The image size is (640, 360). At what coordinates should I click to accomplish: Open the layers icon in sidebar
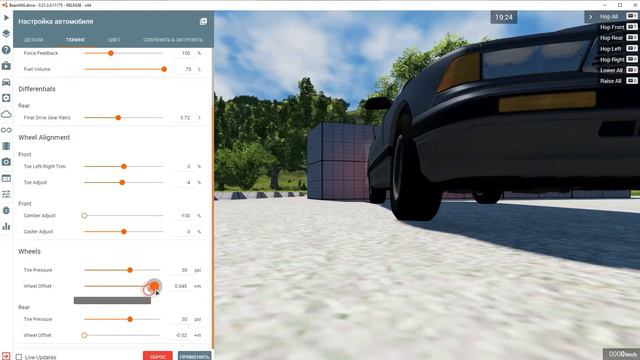tap(6, 33)
